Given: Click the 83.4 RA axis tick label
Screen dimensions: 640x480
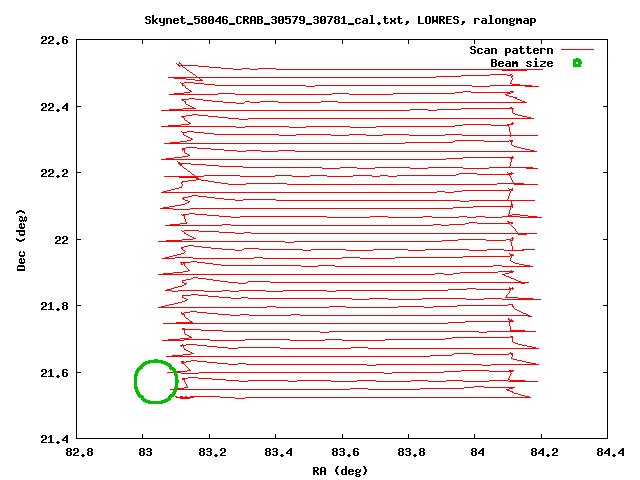Looking at the screenshot, I should pyautogui.click(x=278, y=452).
